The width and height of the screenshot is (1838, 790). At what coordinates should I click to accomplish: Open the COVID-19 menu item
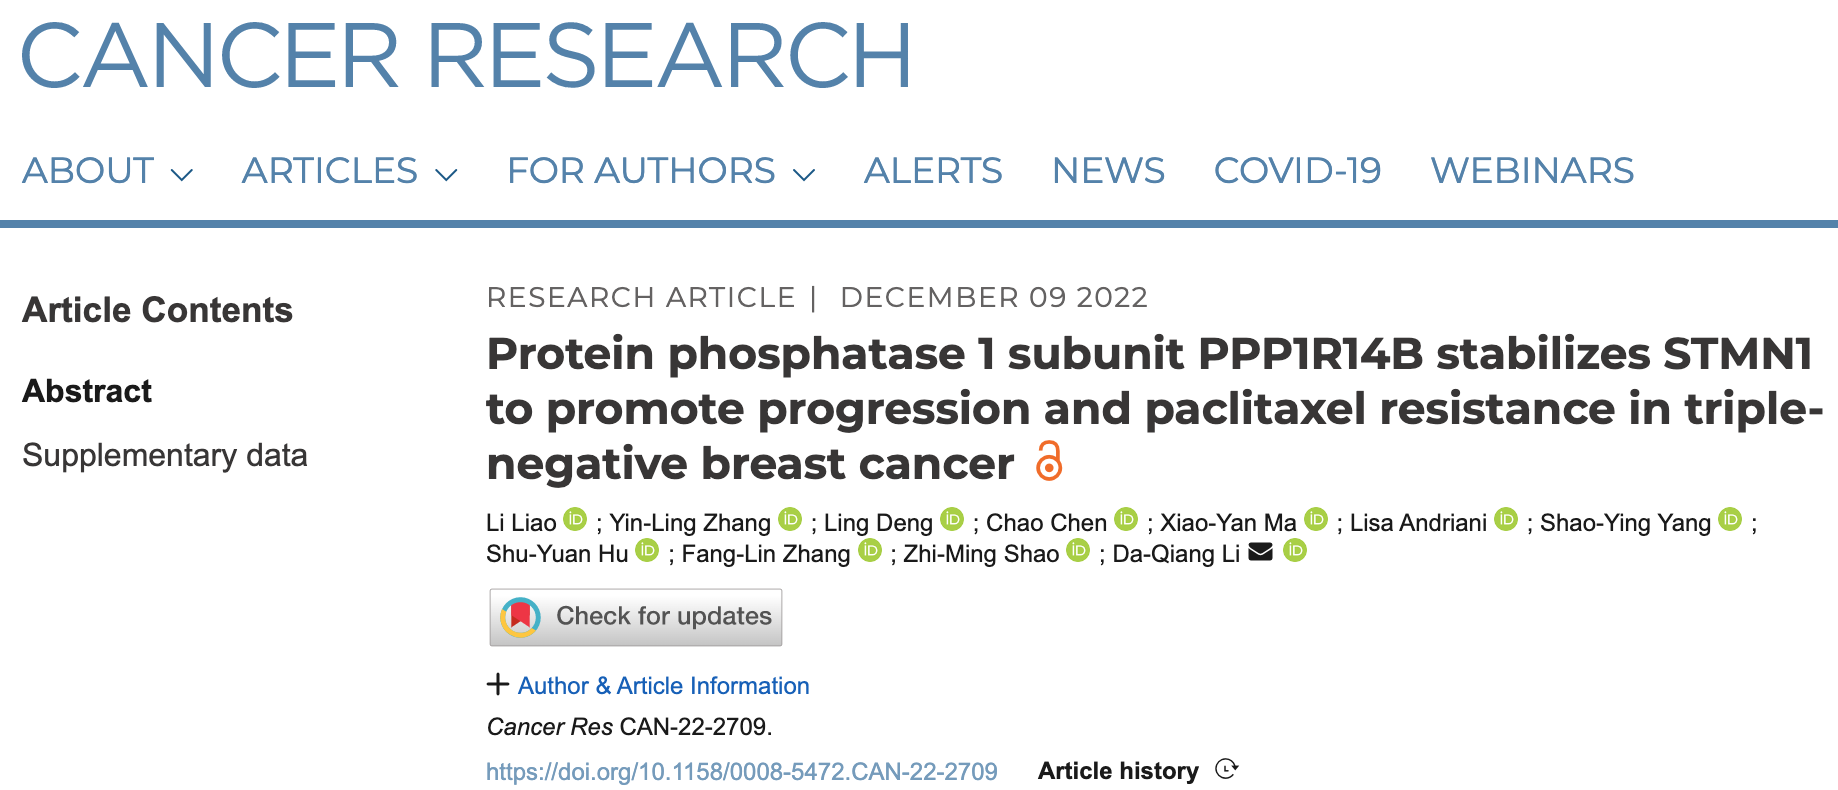click(1297, 171)
